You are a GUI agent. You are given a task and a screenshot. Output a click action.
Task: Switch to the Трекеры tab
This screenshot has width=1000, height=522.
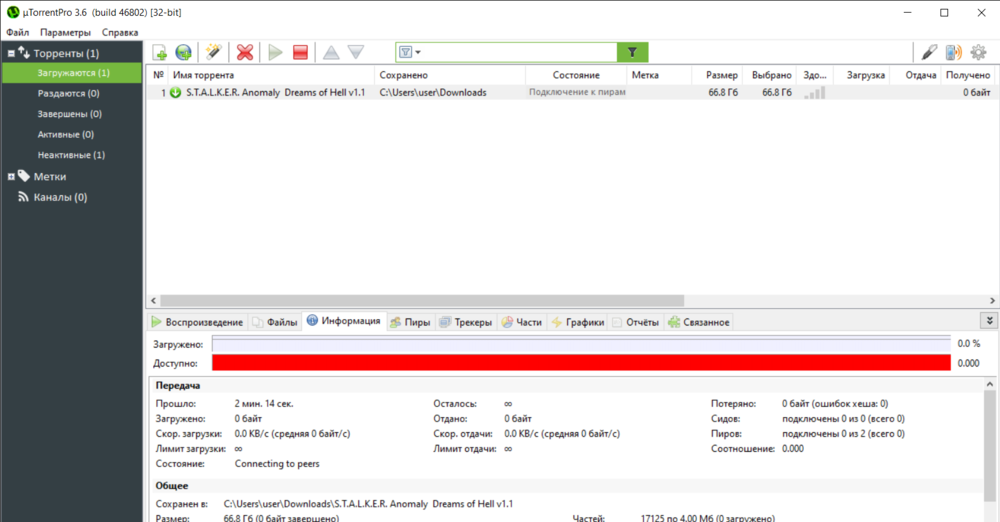click(466, 322)
